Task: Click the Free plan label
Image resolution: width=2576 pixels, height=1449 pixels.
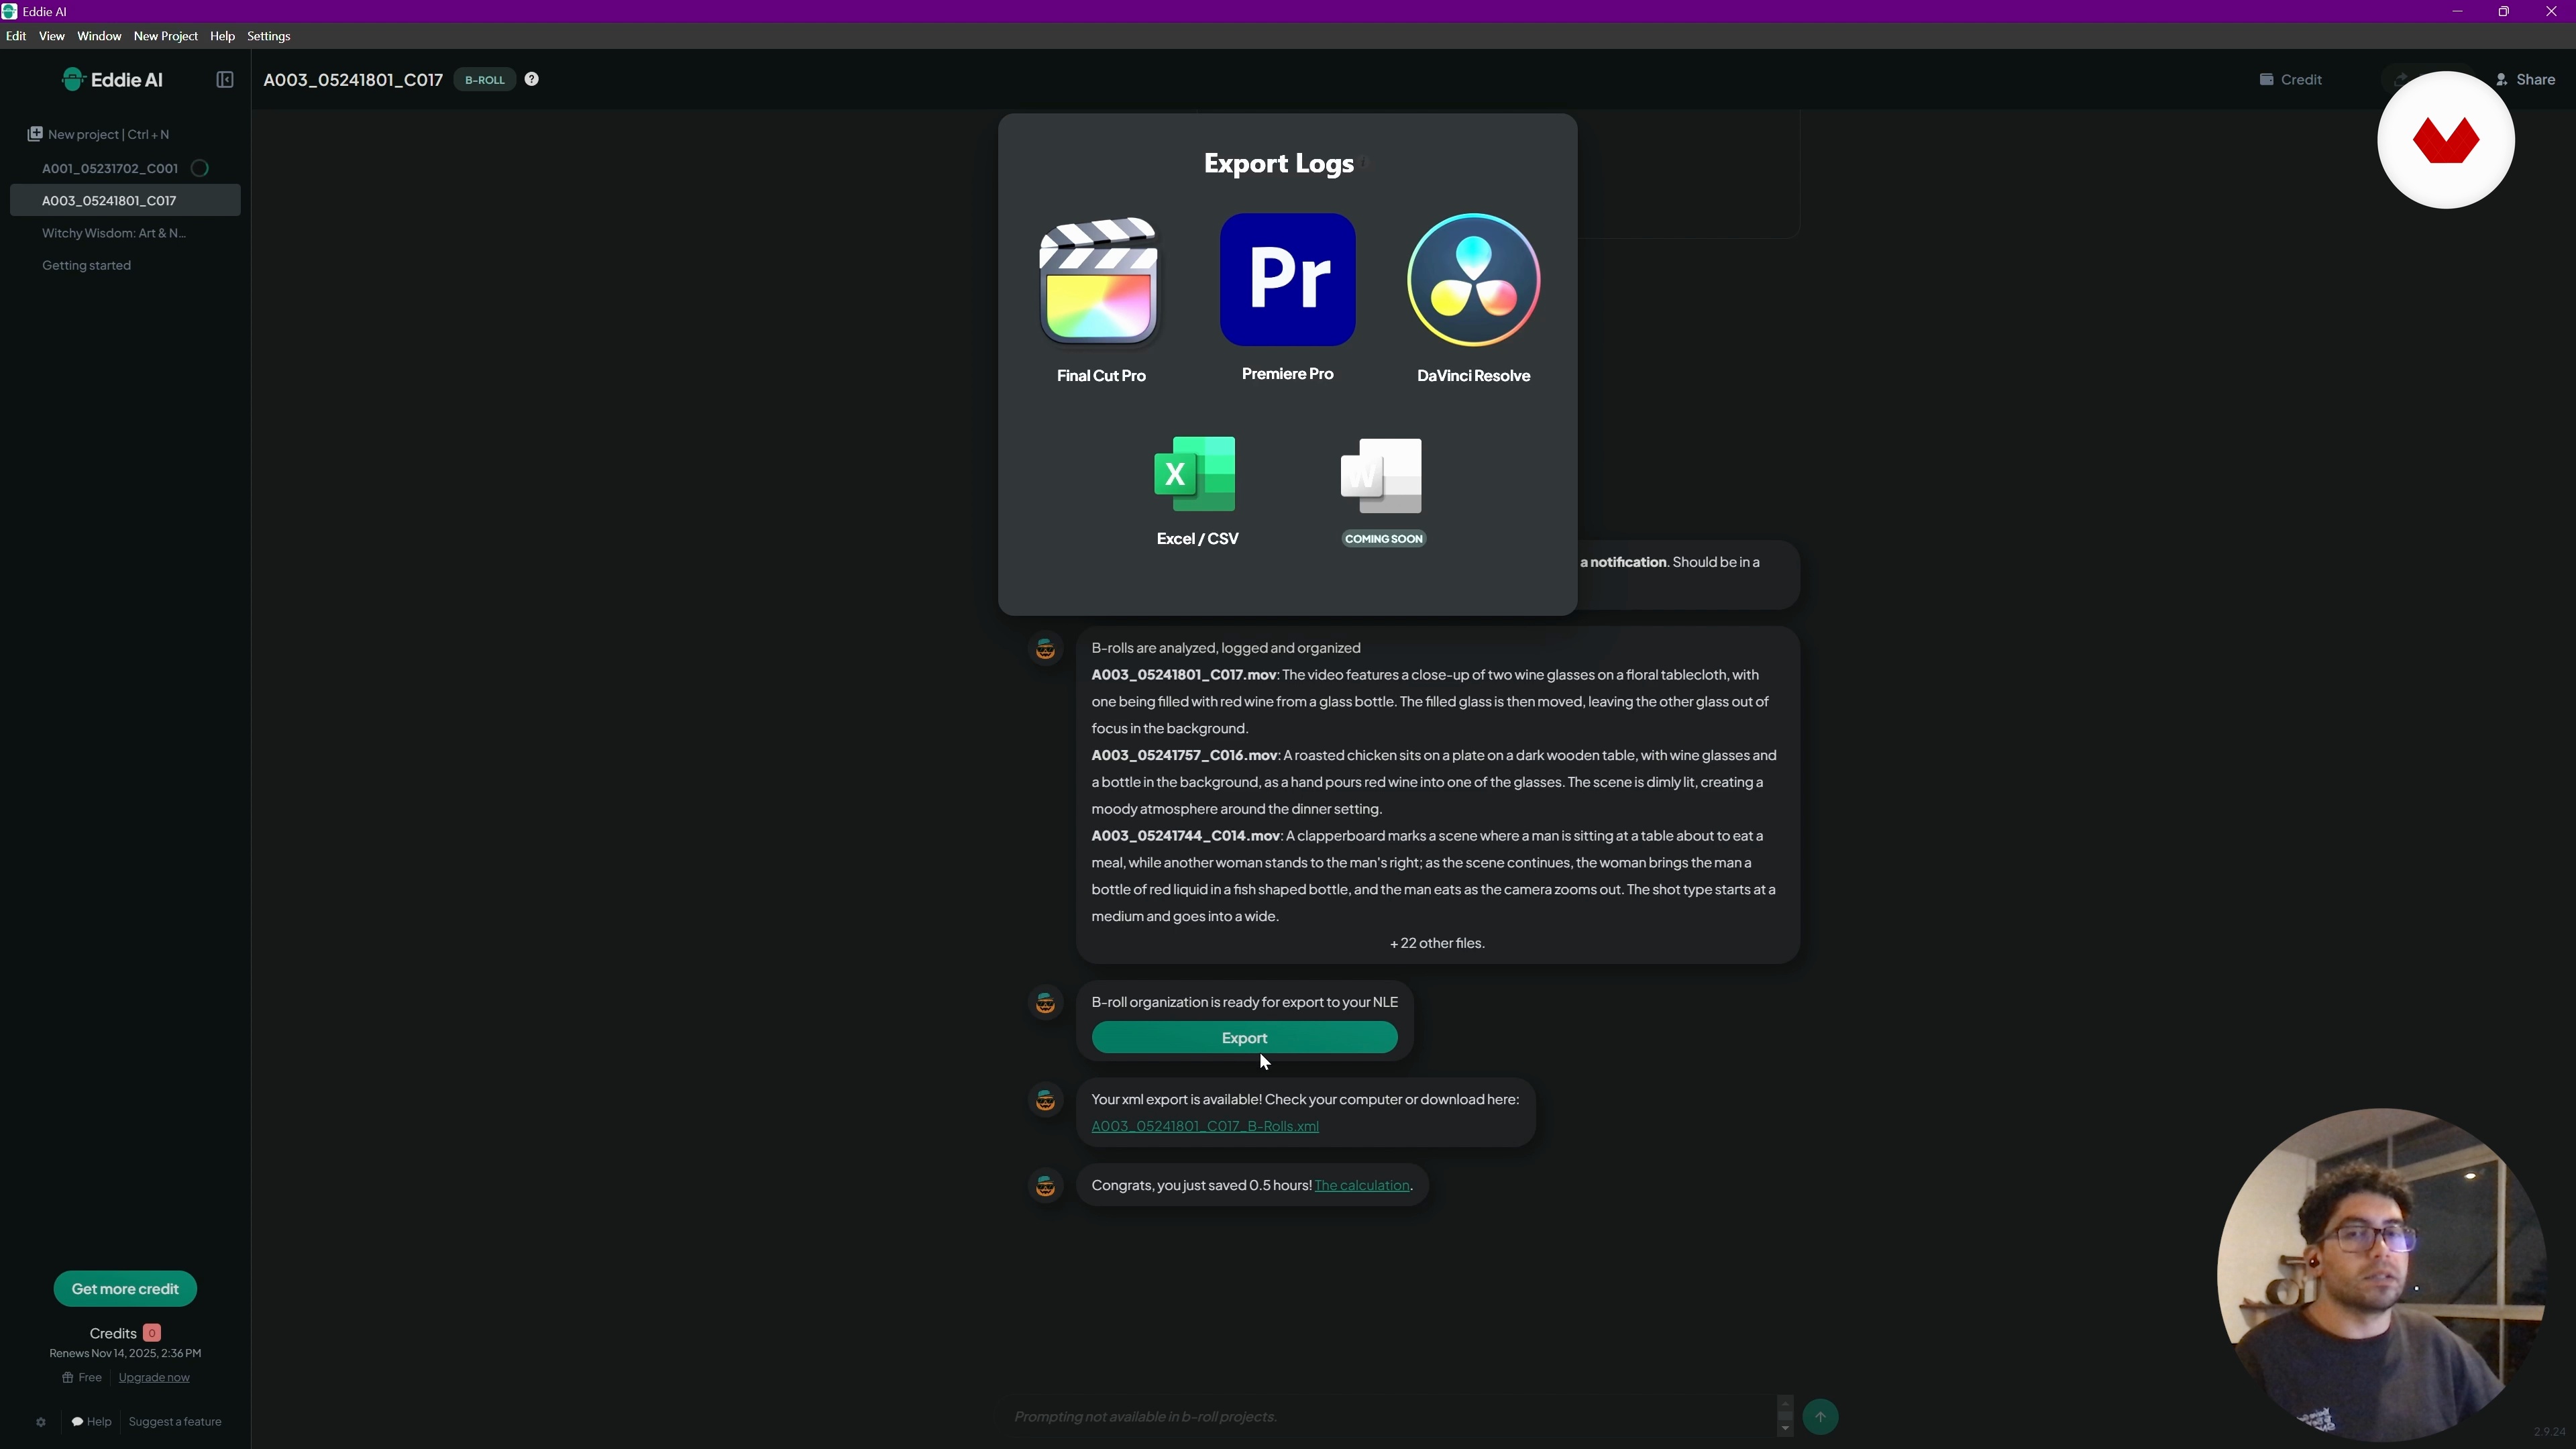Action: (82, 1378)
